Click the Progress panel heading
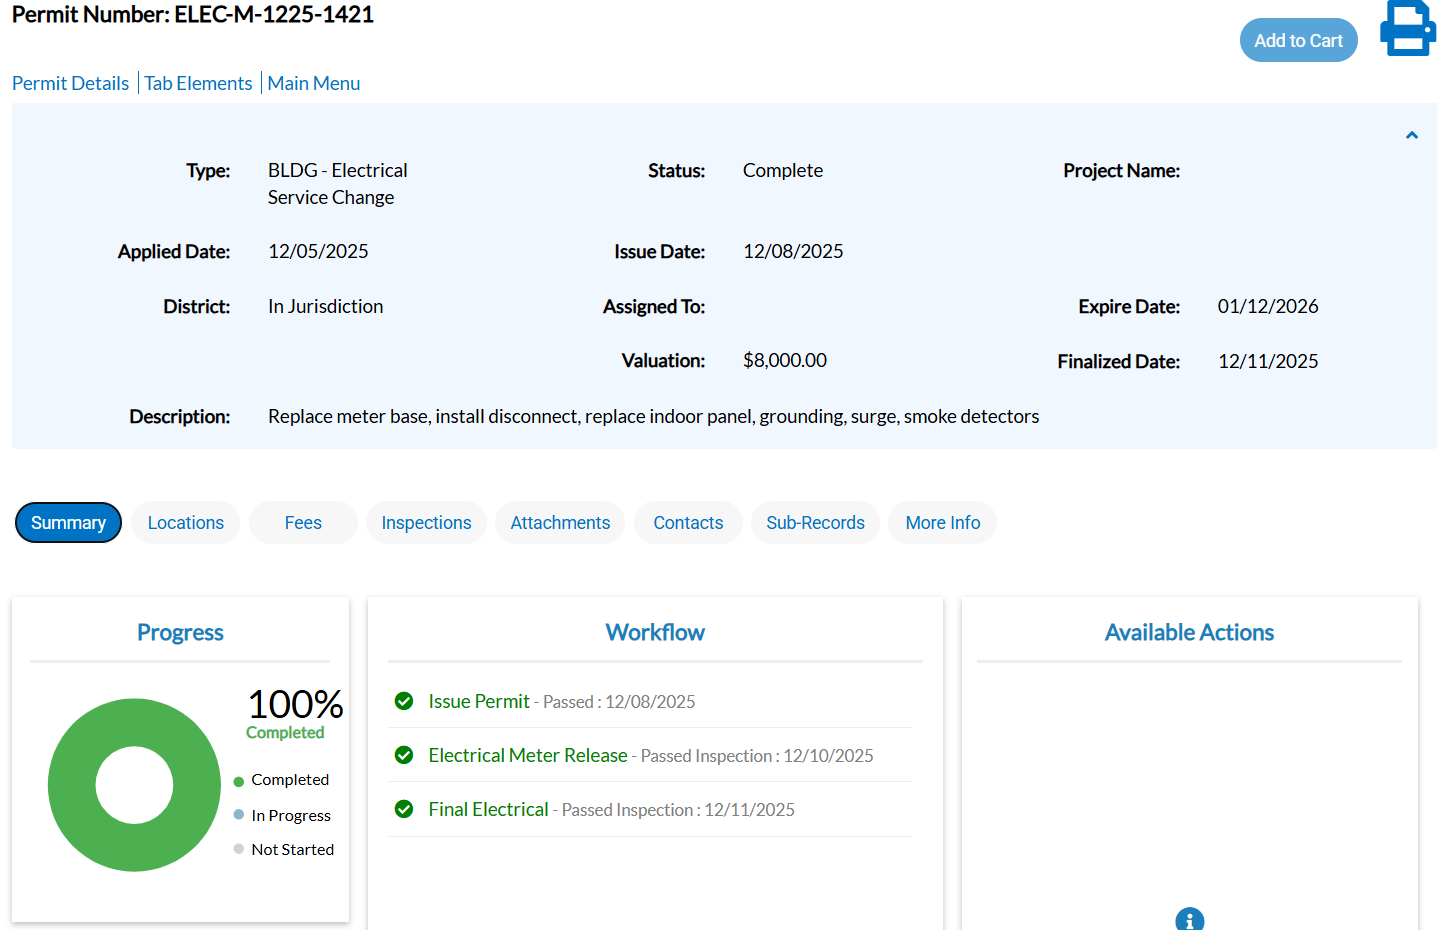Screen dimensions: 1441x930 tap(180, 632)
